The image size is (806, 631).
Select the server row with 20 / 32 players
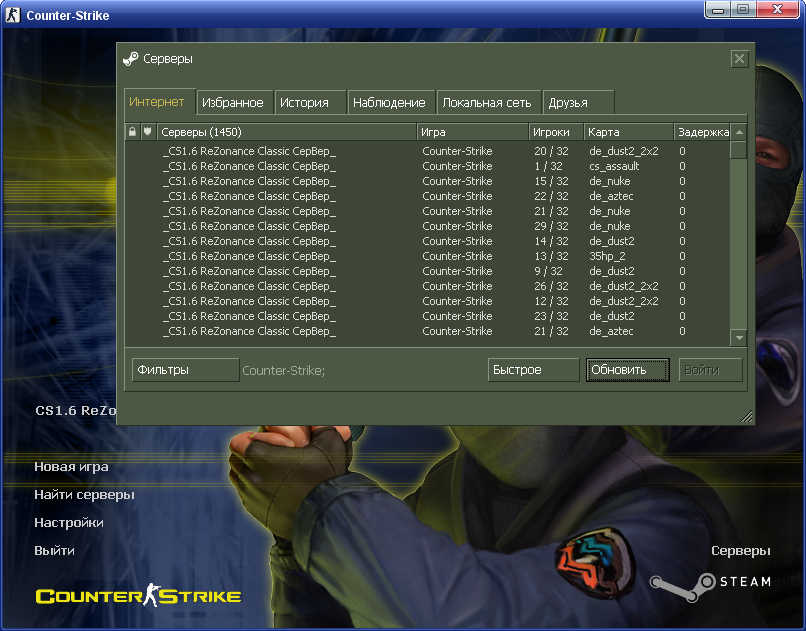427,151
